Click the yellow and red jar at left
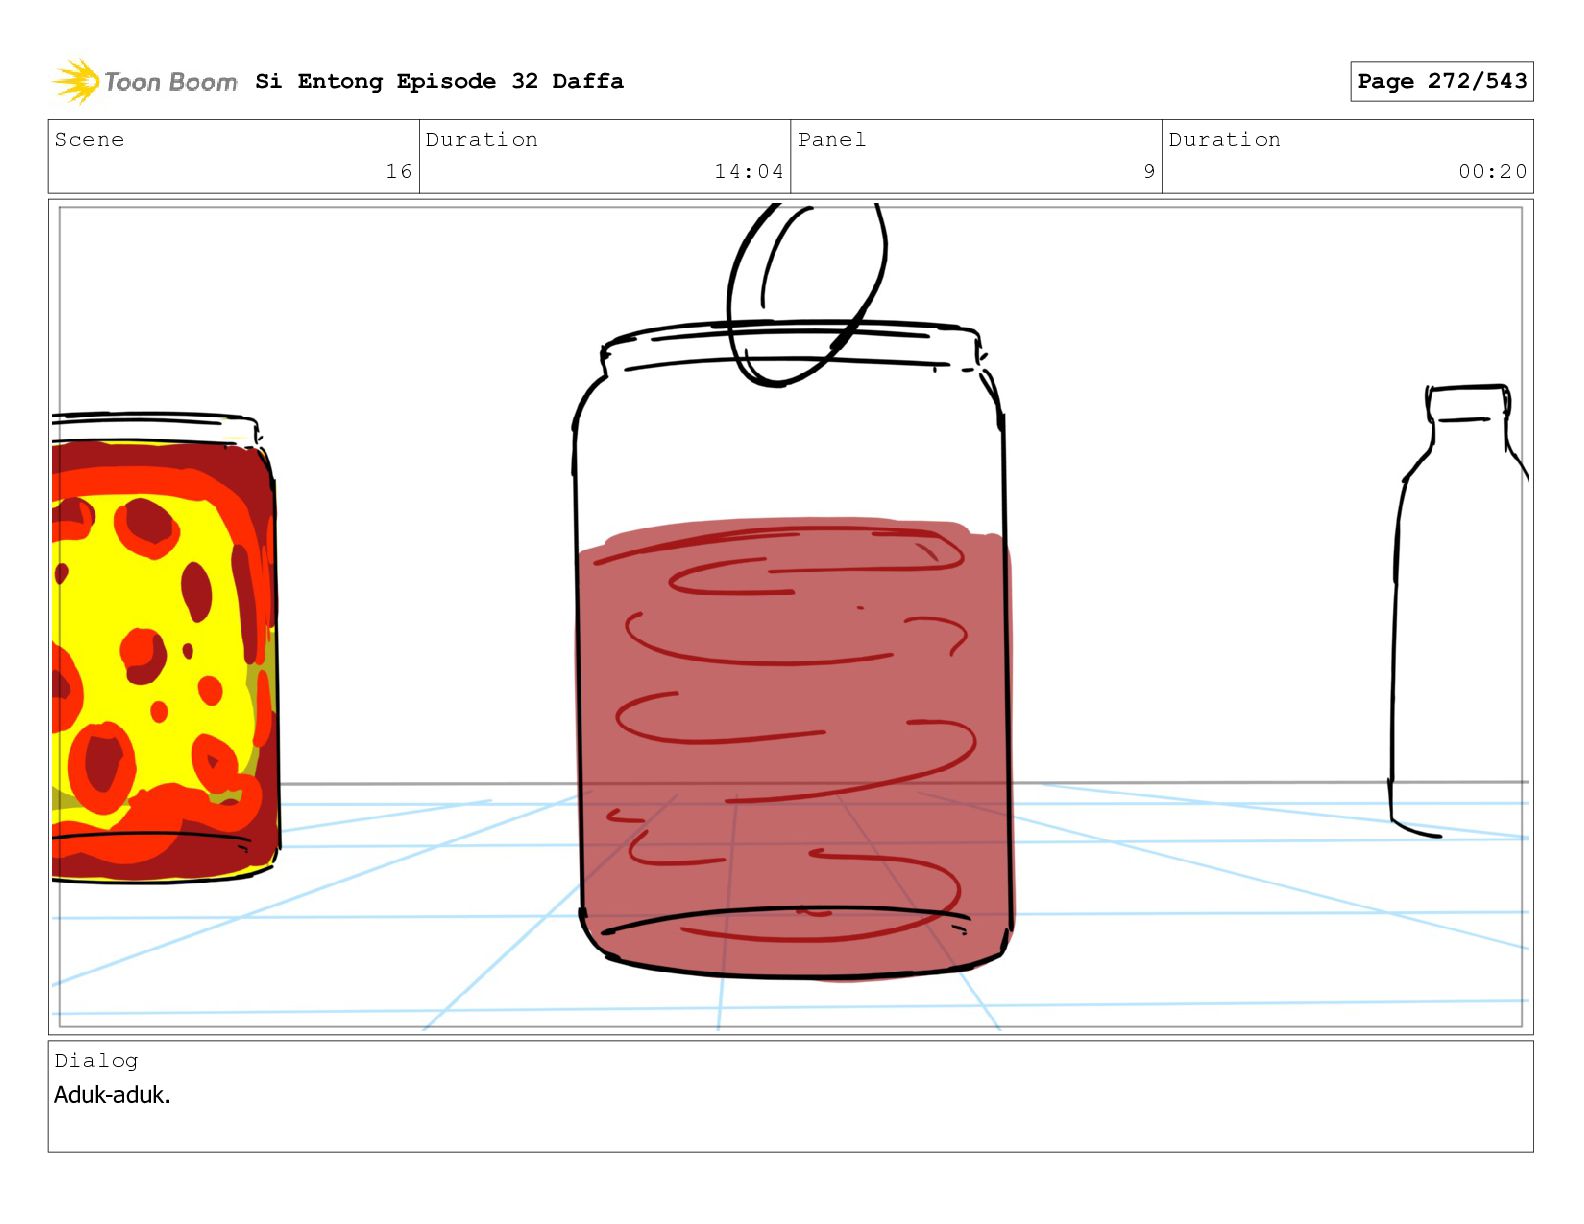The image size is (1584, 1224). (x=165, y=648)
